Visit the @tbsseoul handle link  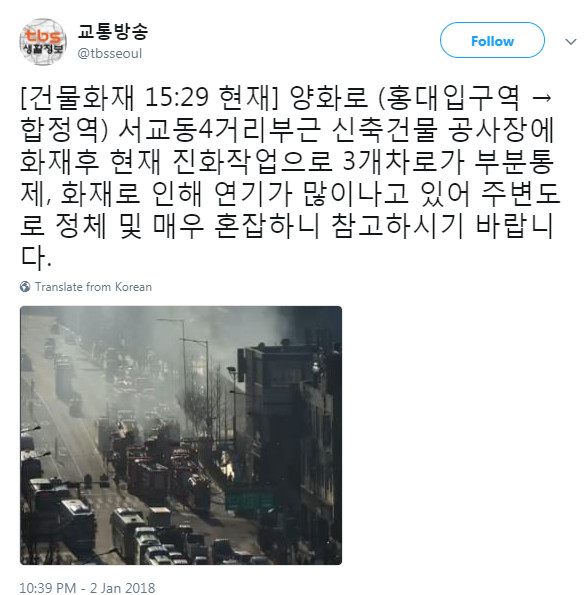pyautogui.click(x=110, y=54)
